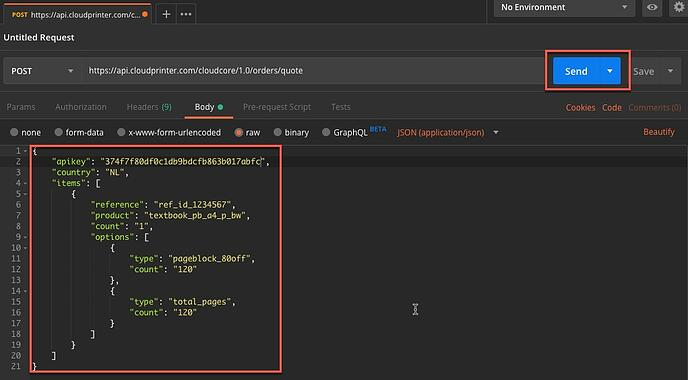
Task: Collapse the items array fold at line 4
Action: (25, 183)
